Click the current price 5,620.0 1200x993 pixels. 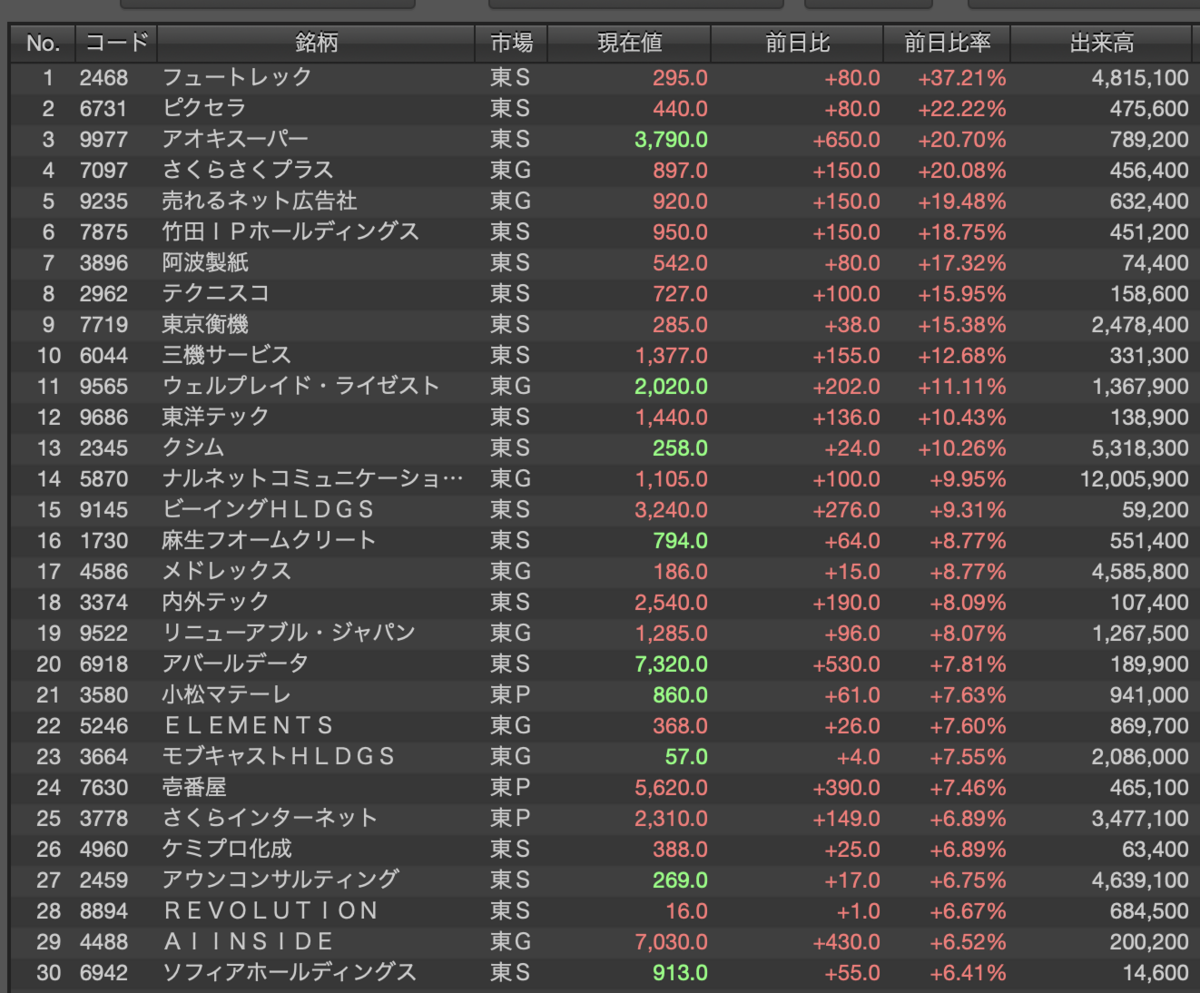tap(671, 787)
